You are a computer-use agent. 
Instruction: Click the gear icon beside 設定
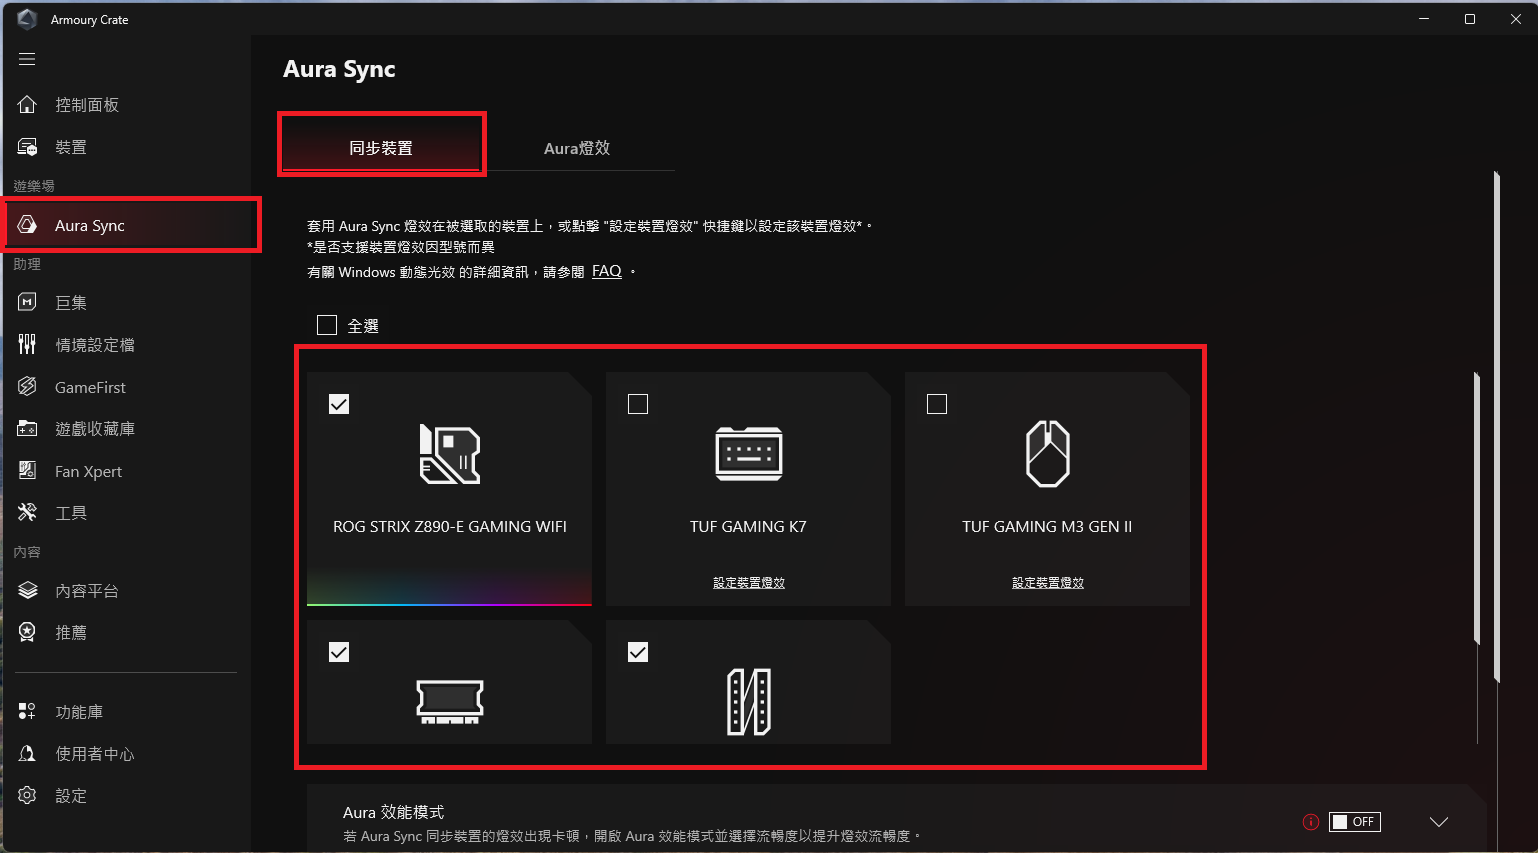(x=27, y=795)
